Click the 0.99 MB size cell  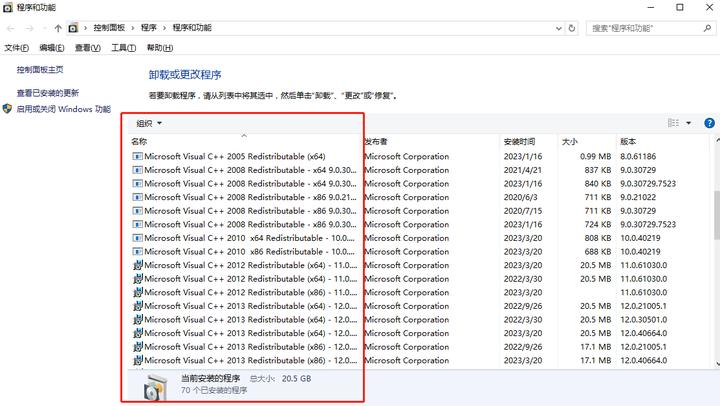[595, 157]
